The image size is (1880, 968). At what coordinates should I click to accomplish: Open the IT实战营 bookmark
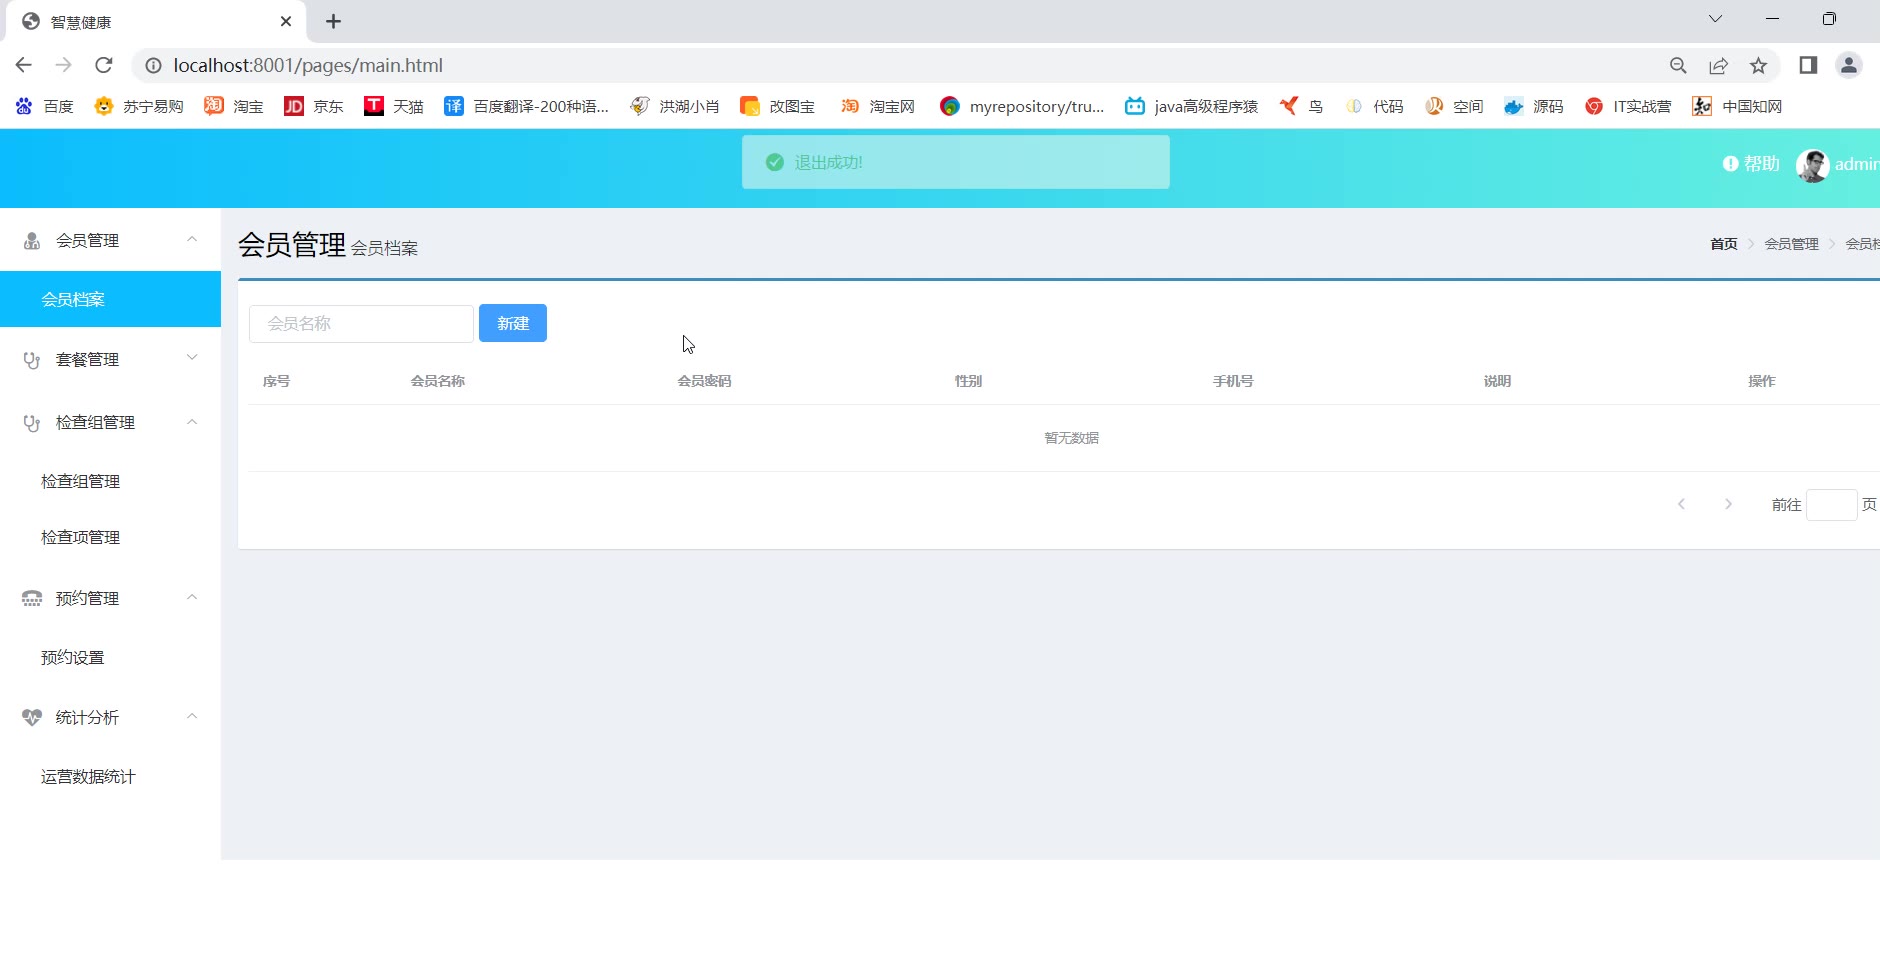click(x=1628, y=106)
